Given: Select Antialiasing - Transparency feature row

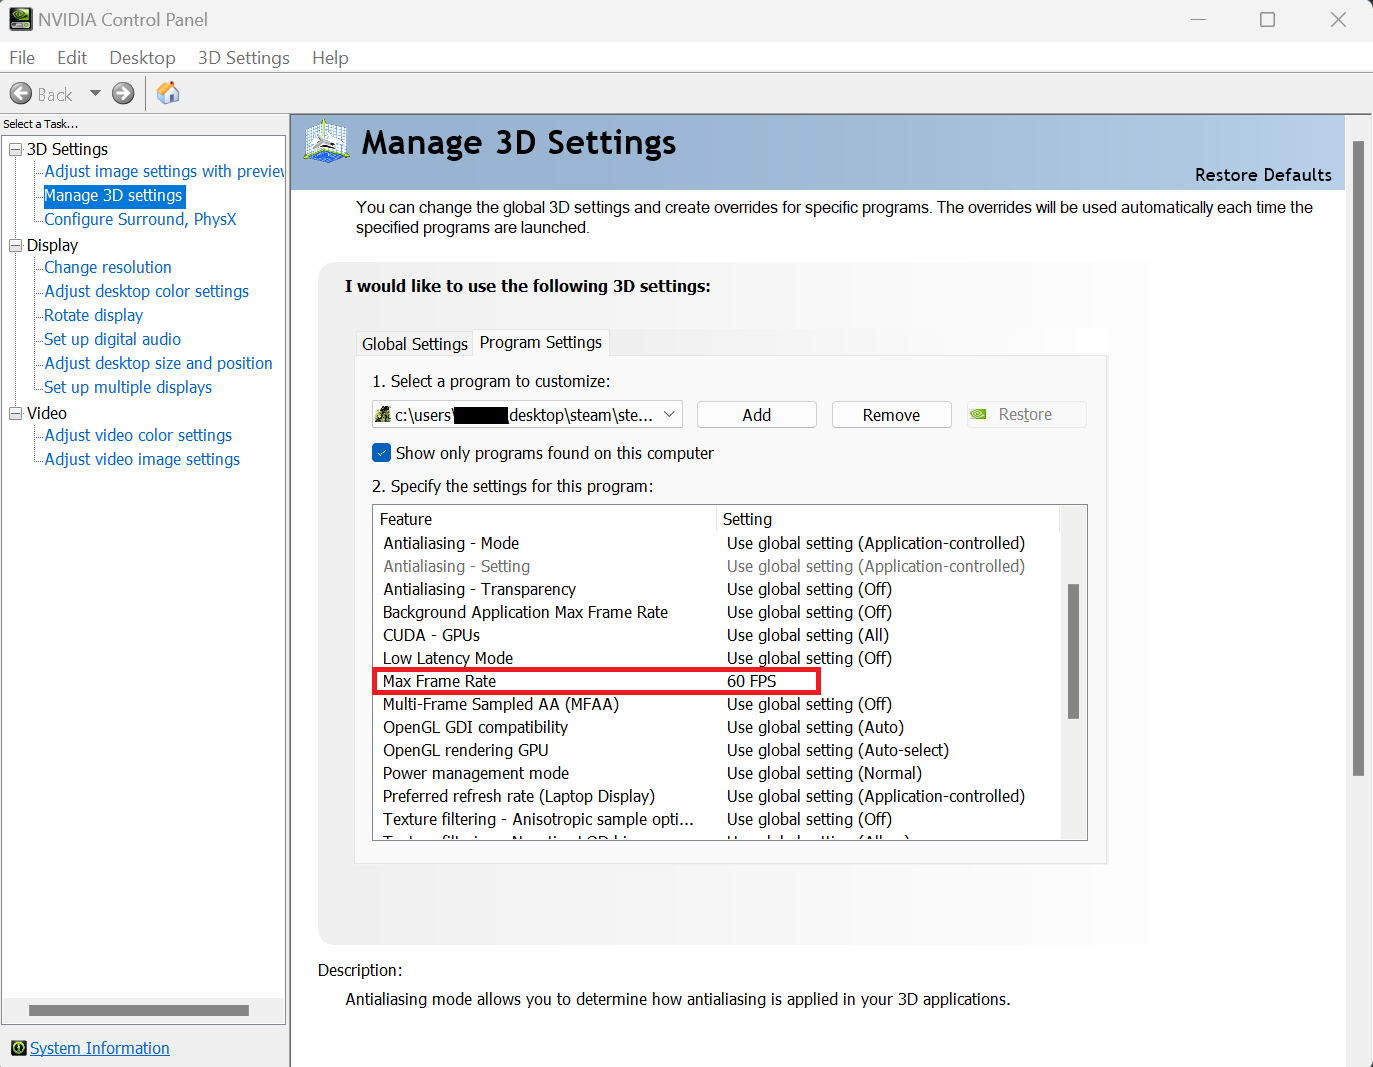Looking at the screenshot, I should pos(716,589).
